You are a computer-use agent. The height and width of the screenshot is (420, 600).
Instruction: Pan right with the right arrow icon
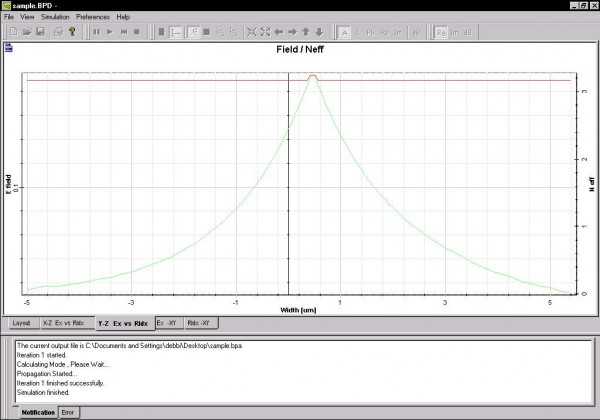(292, 32)
